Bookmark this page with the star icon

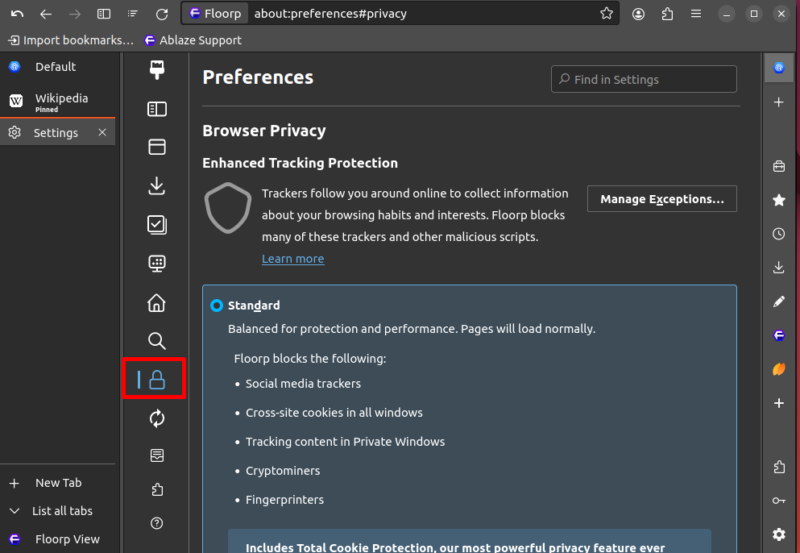click(606, 14)
